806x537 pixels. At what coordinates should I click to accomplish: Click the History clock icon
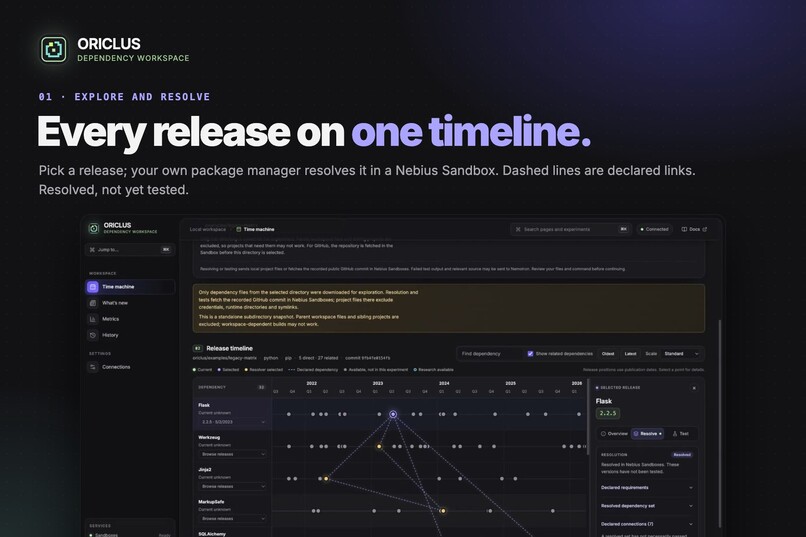point(93,335)
